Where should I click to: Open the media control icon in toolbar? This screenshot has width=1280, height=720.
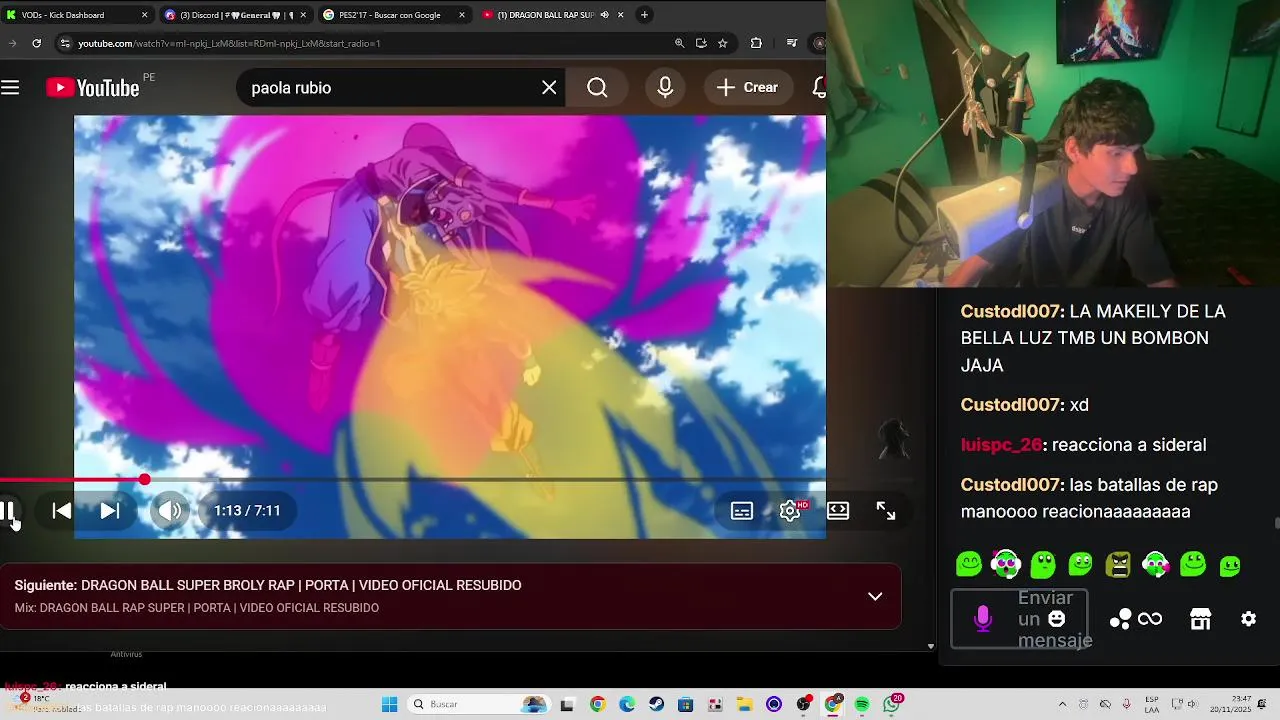792,43
